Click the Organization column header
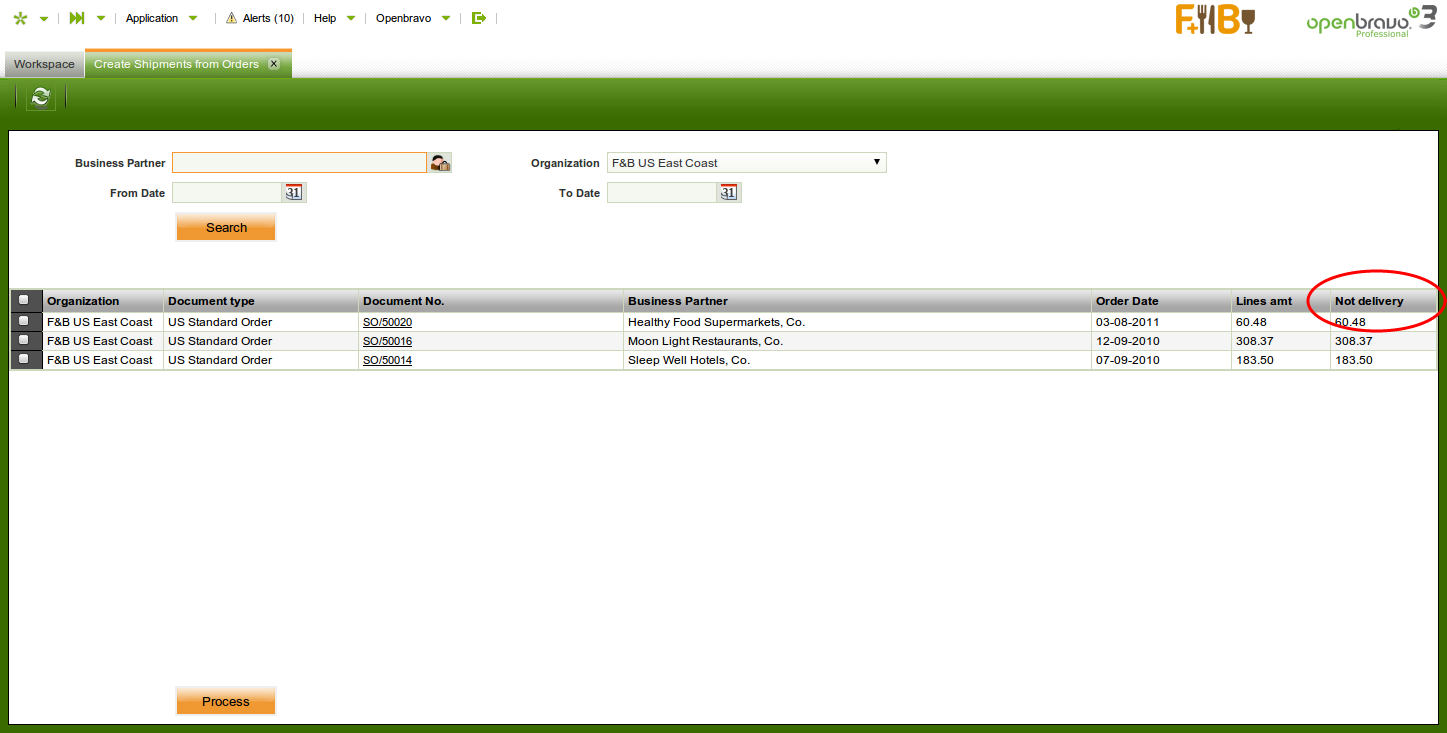This screenshot has width=1447, height=733. click(103, 301)
